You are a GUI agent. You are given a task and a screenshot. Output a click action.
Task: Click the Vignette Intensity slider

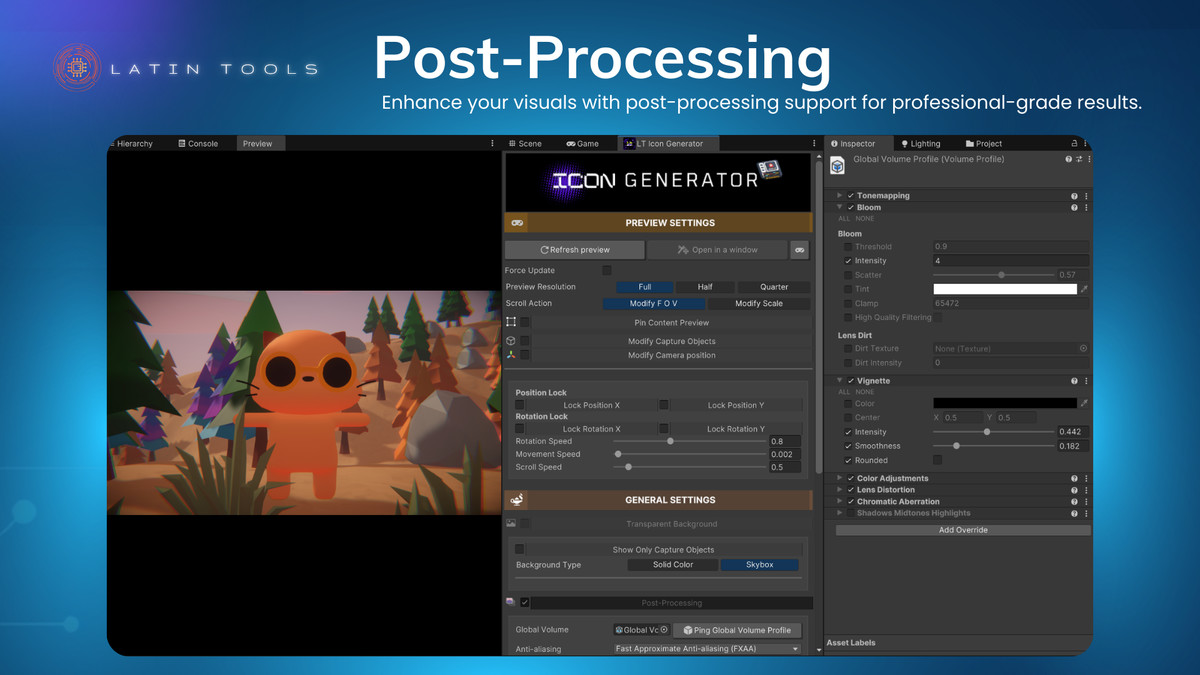pyautogui.click(x=992, y=432)
